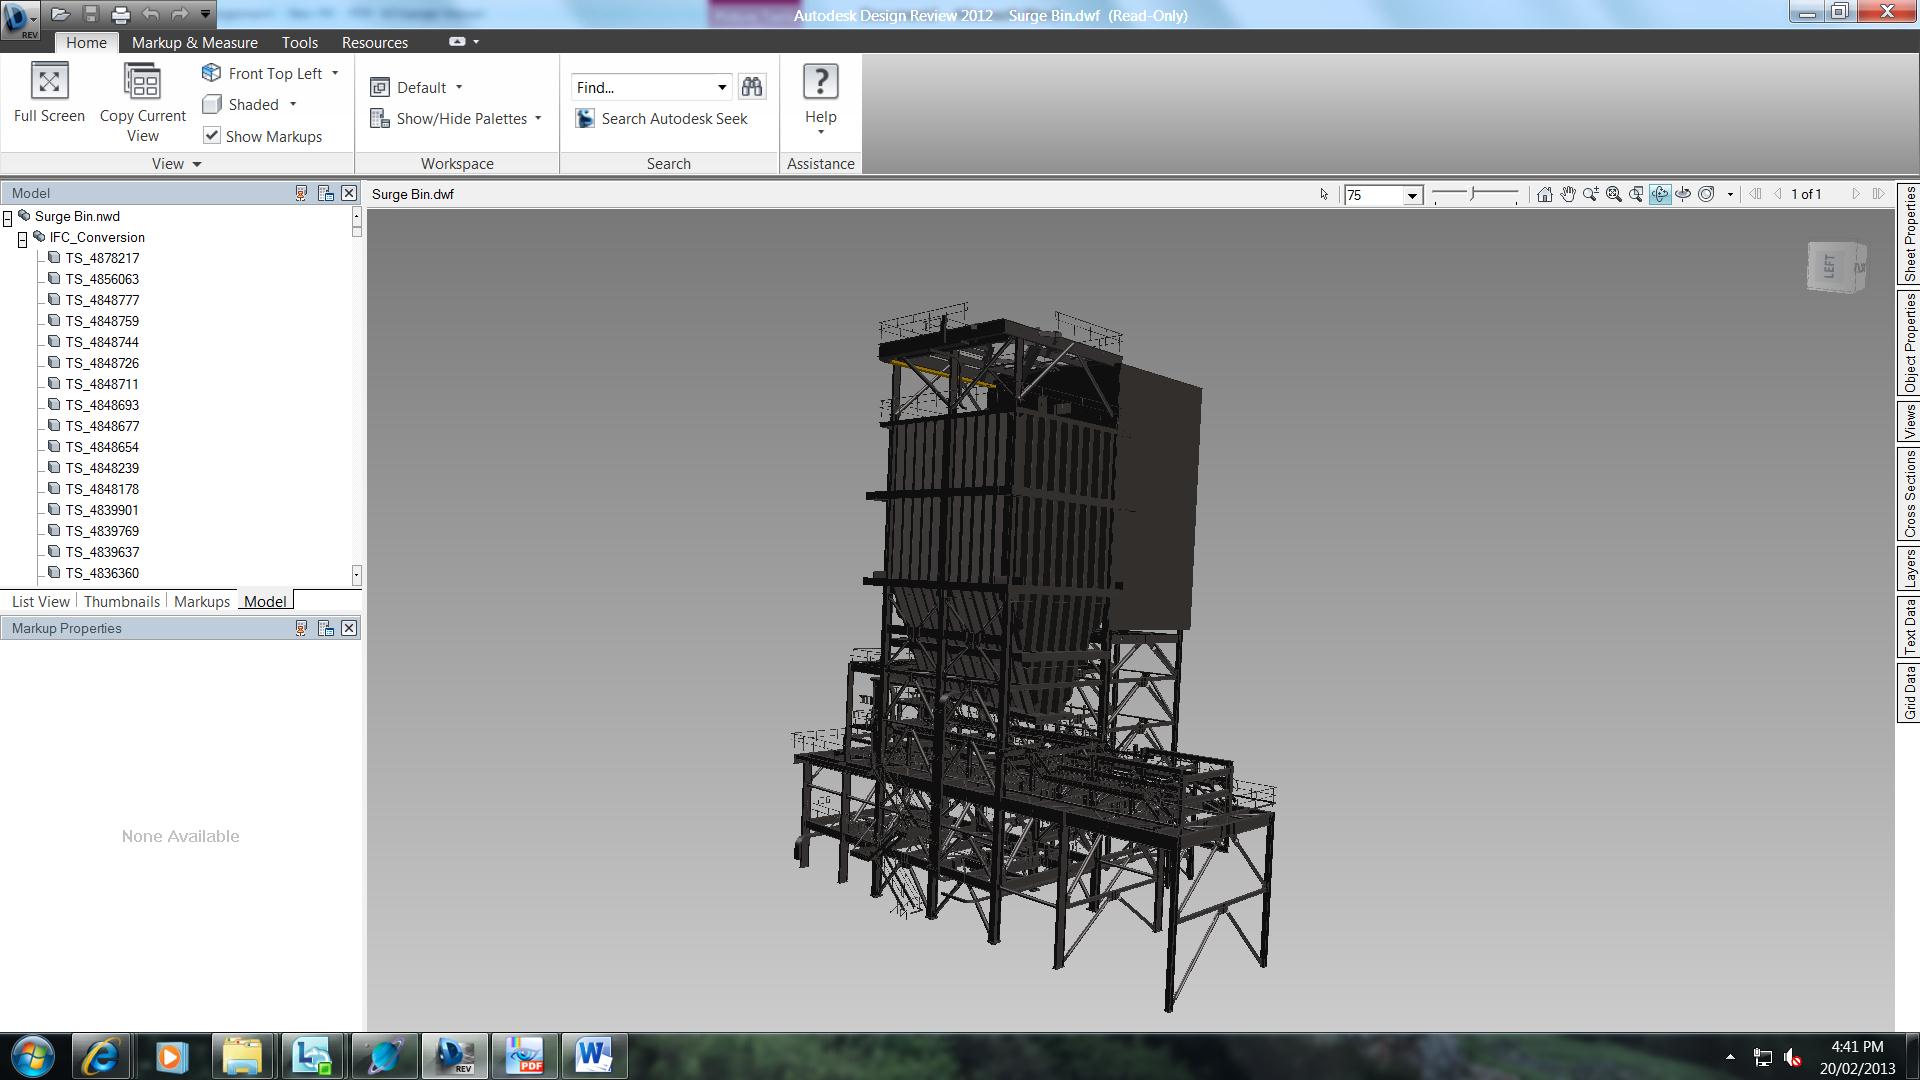
Task: Click the Help question mark icon
Action: 820,82
